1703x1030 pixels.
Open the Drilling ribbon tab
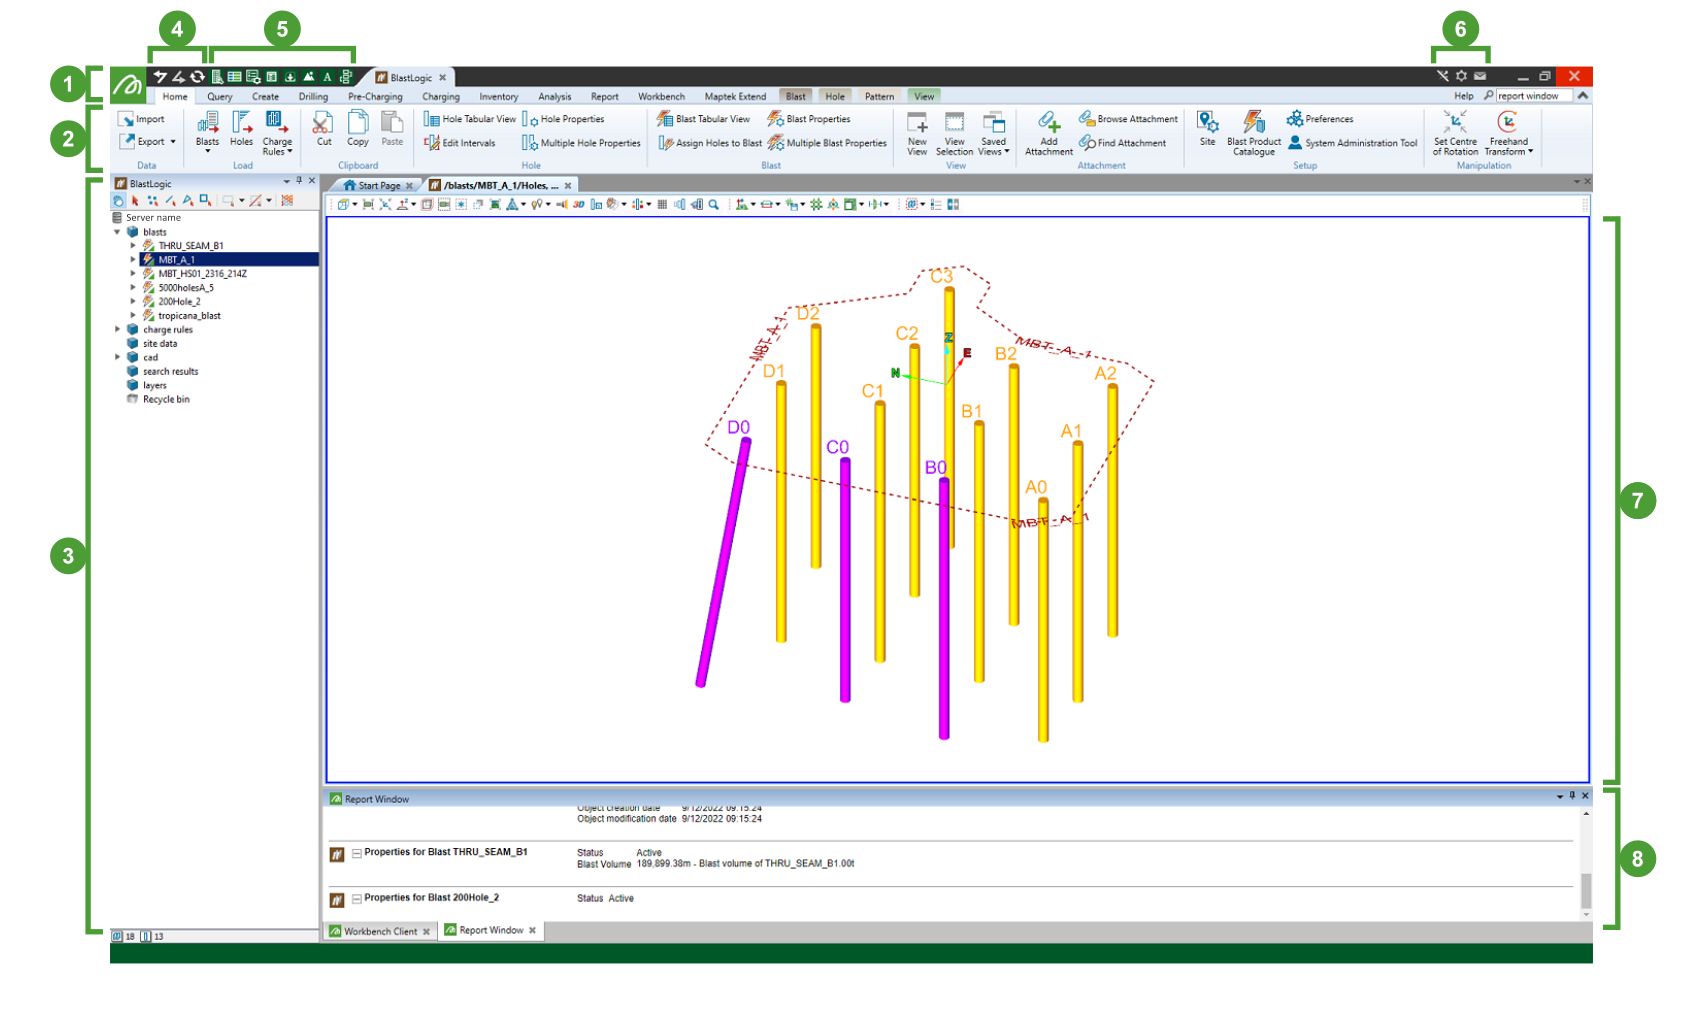(x=313, y=97)
